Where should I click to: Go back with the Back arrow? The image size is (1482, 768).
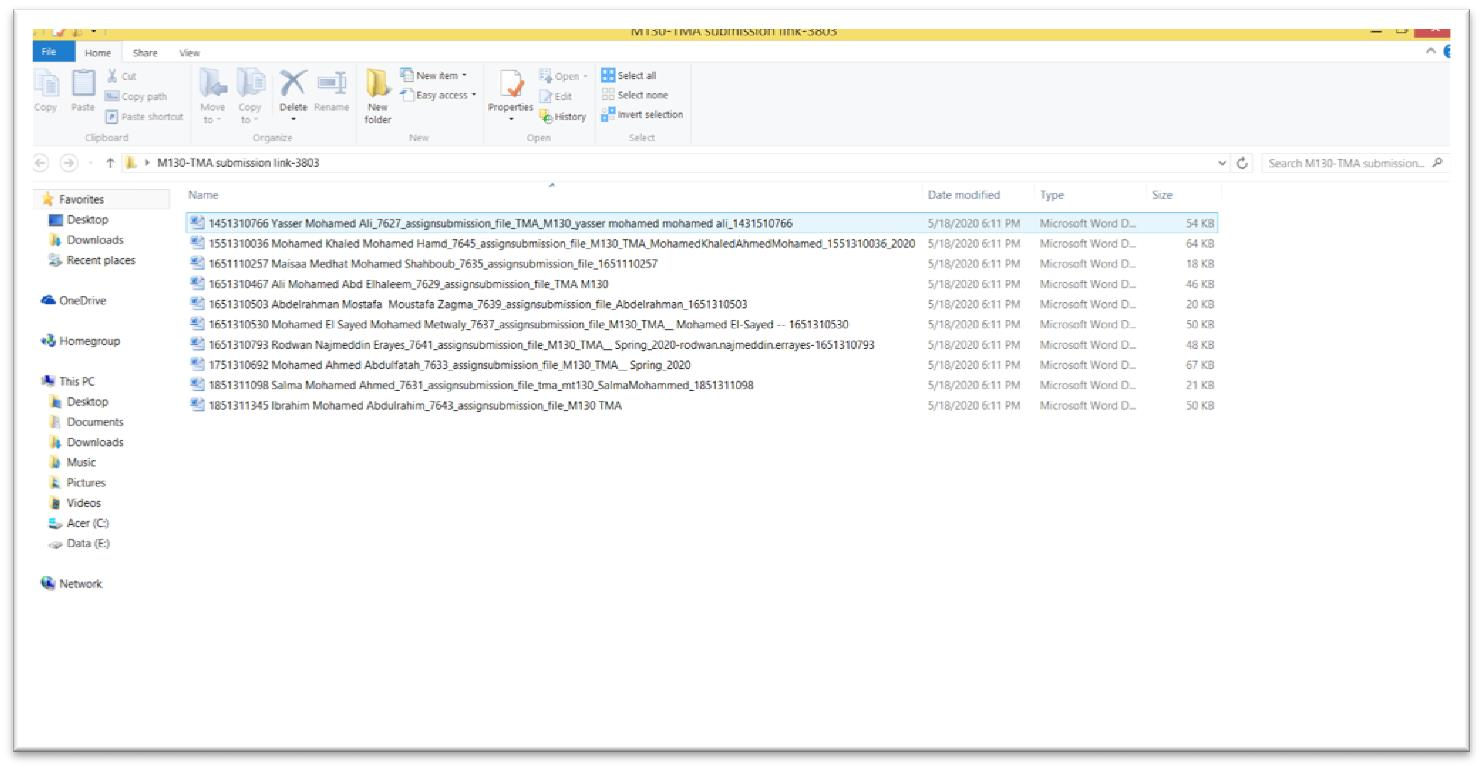tap(41, 162)
